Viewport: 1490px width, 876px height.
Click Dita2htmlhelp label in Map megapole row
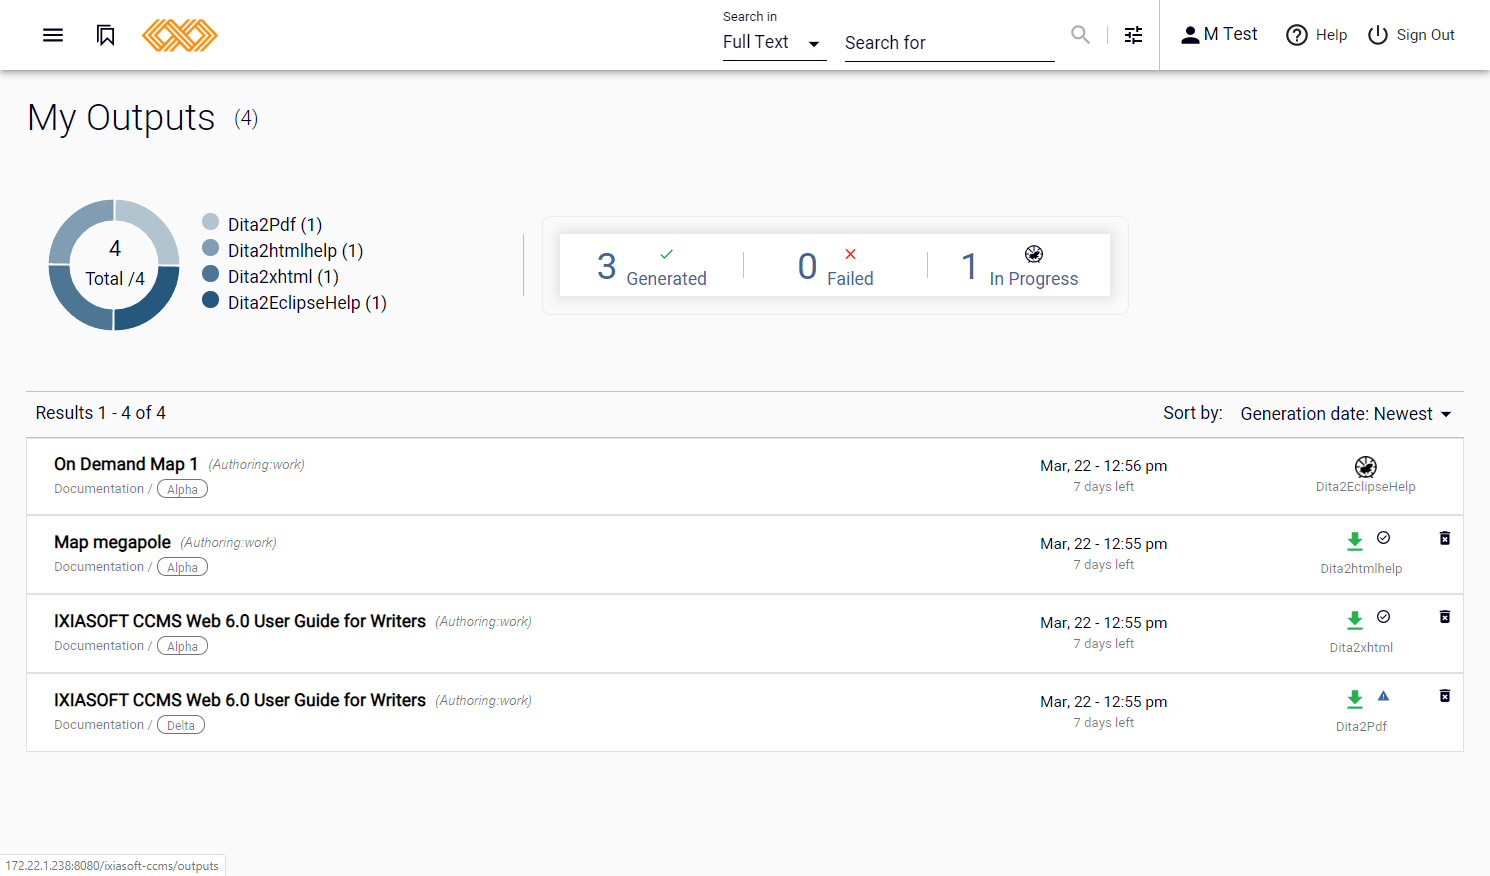click(1361, 569)
